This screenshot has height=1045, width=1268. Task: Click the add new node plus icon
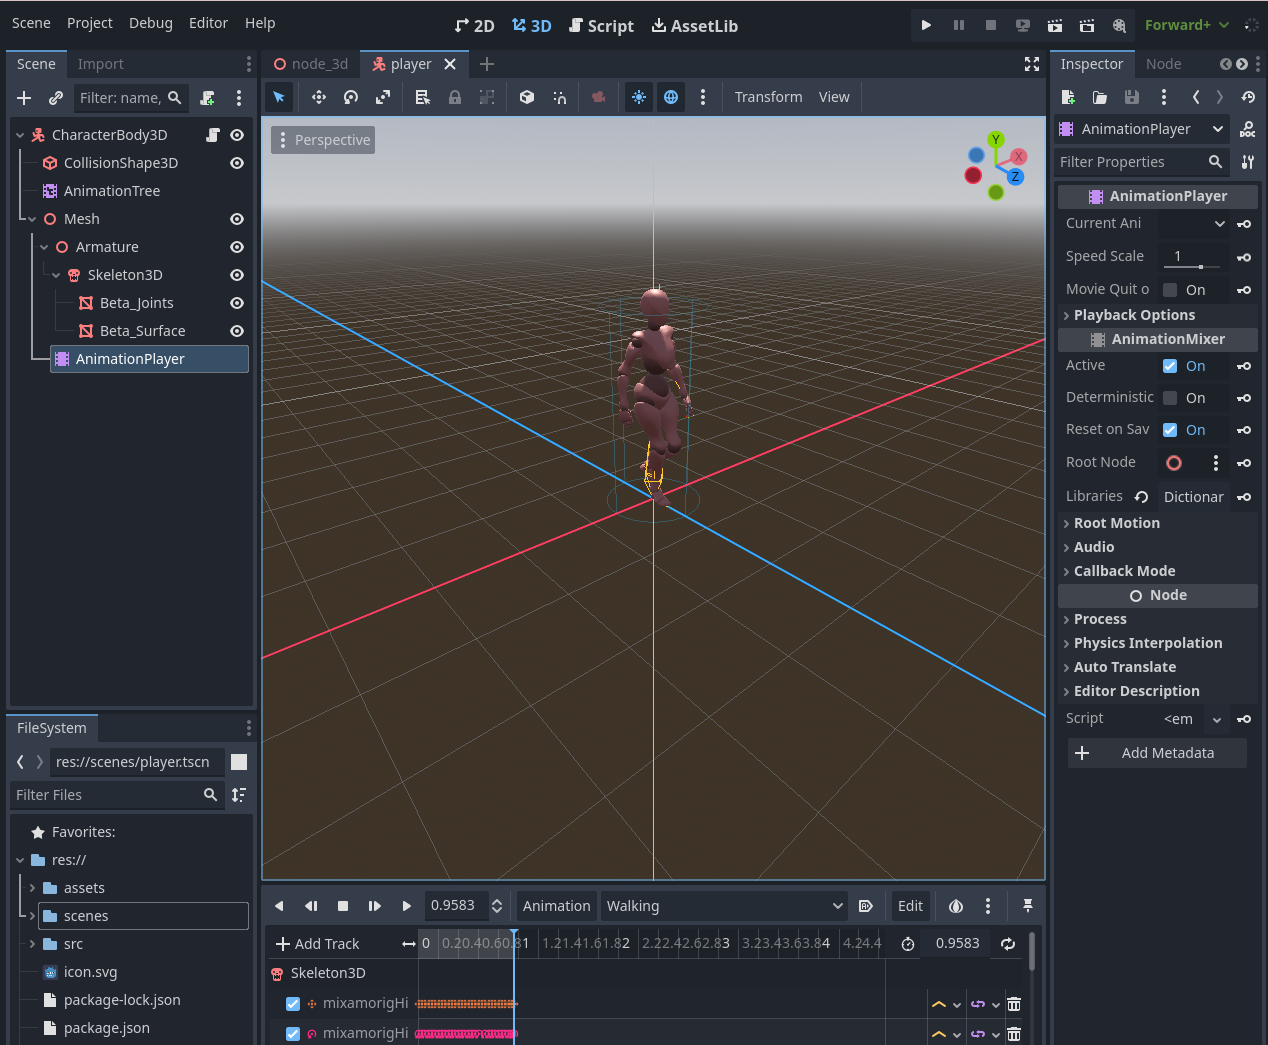24,98
